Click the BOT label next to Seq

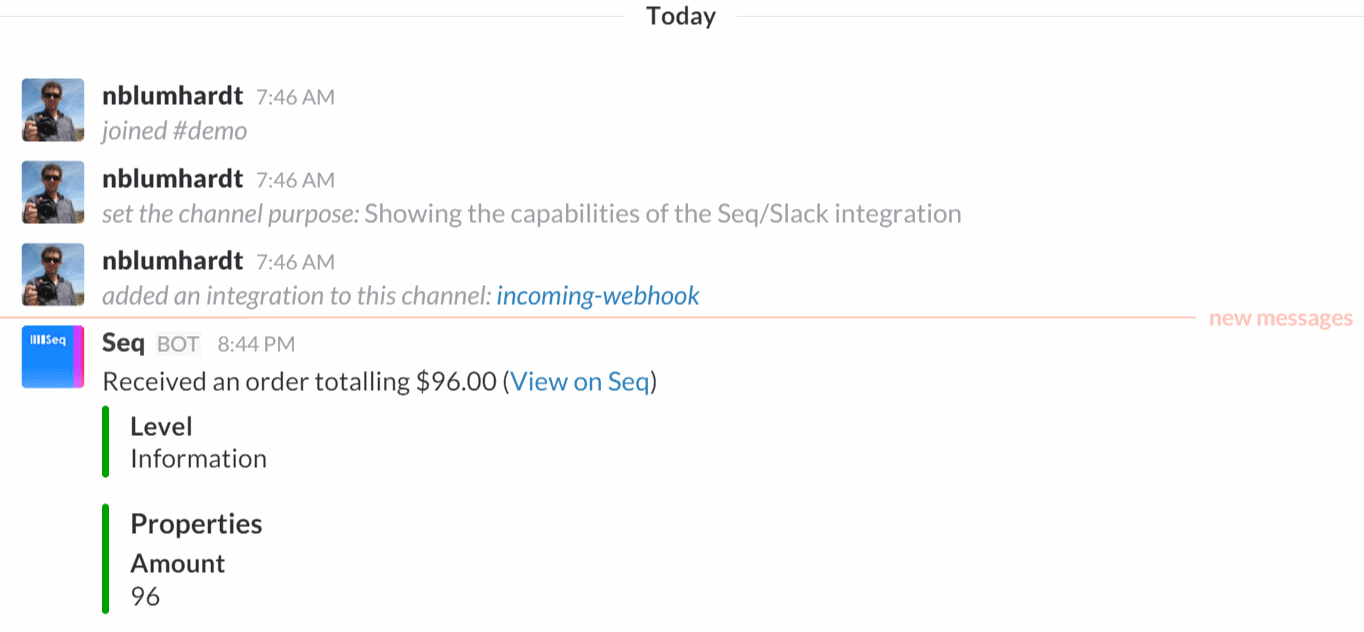pyautogui.click(x=178, y=345)
